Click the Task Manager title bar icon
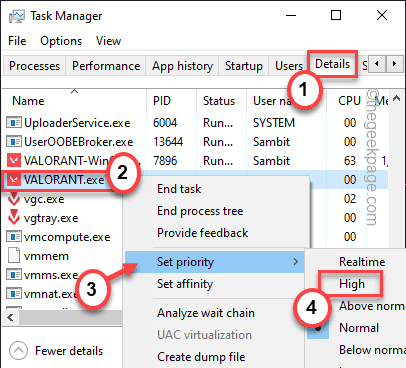Screen dimensions: 406x368 point(16,16)
